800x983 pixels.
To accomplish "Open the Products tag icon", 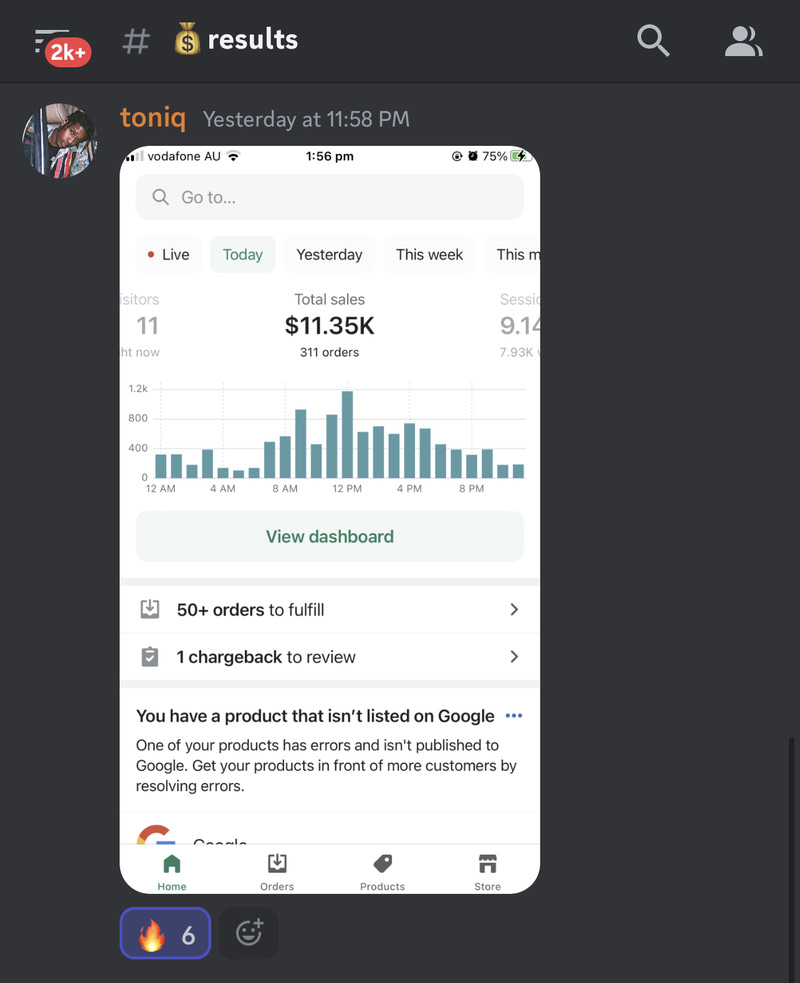I will point(382,864).
